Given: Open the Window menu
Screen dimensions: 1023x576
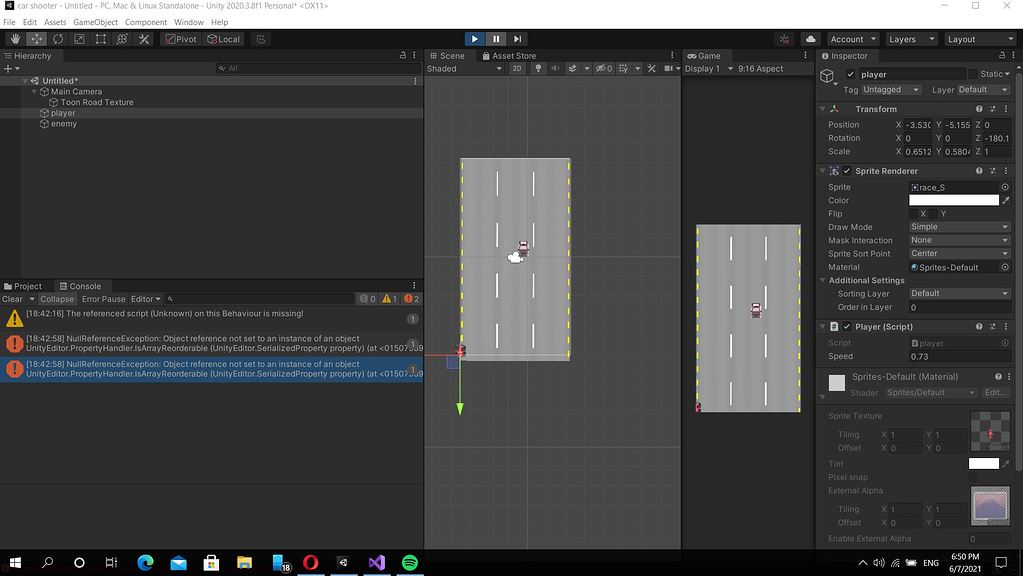Looking at the screenshot, I should [189, 22].
